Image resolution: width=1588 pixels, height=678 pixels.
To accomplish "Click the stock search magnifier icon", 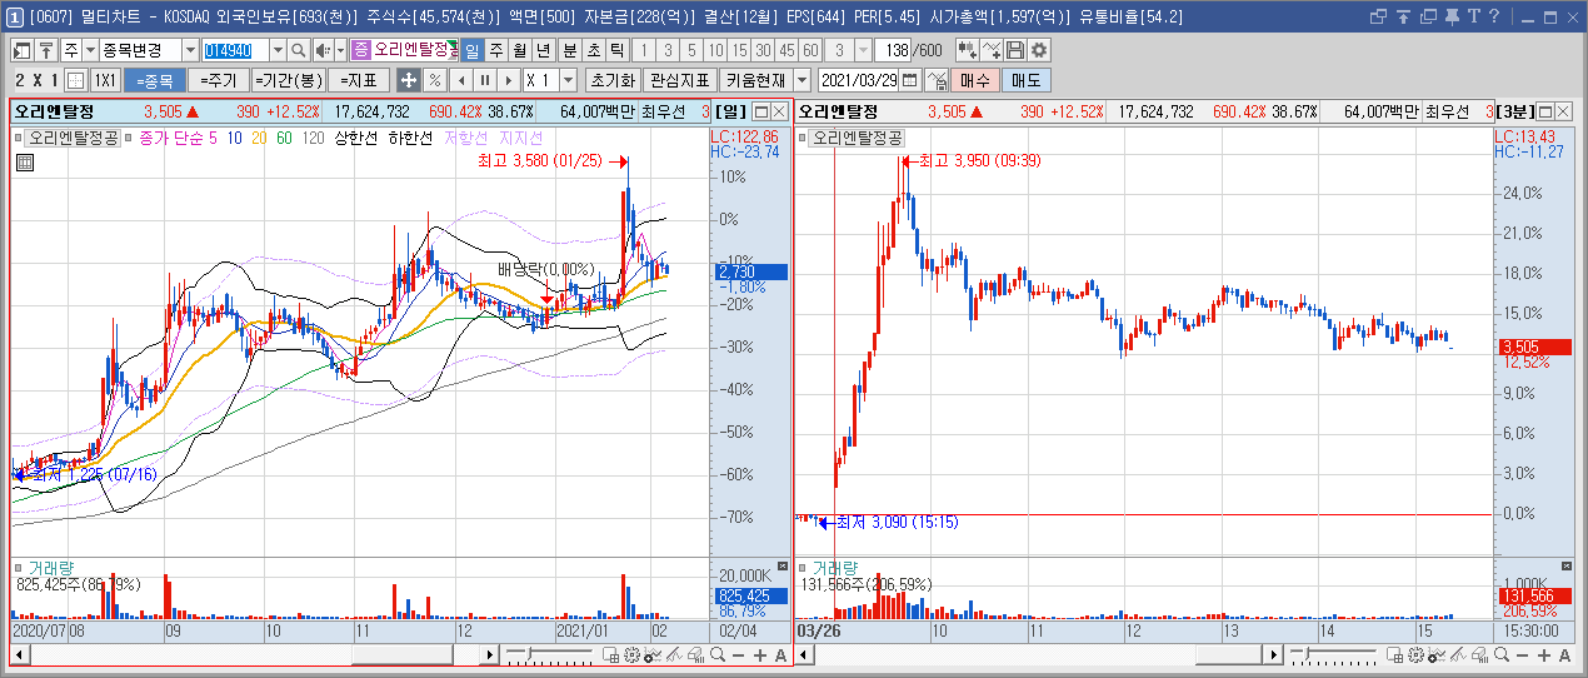I will coord(298,50).
